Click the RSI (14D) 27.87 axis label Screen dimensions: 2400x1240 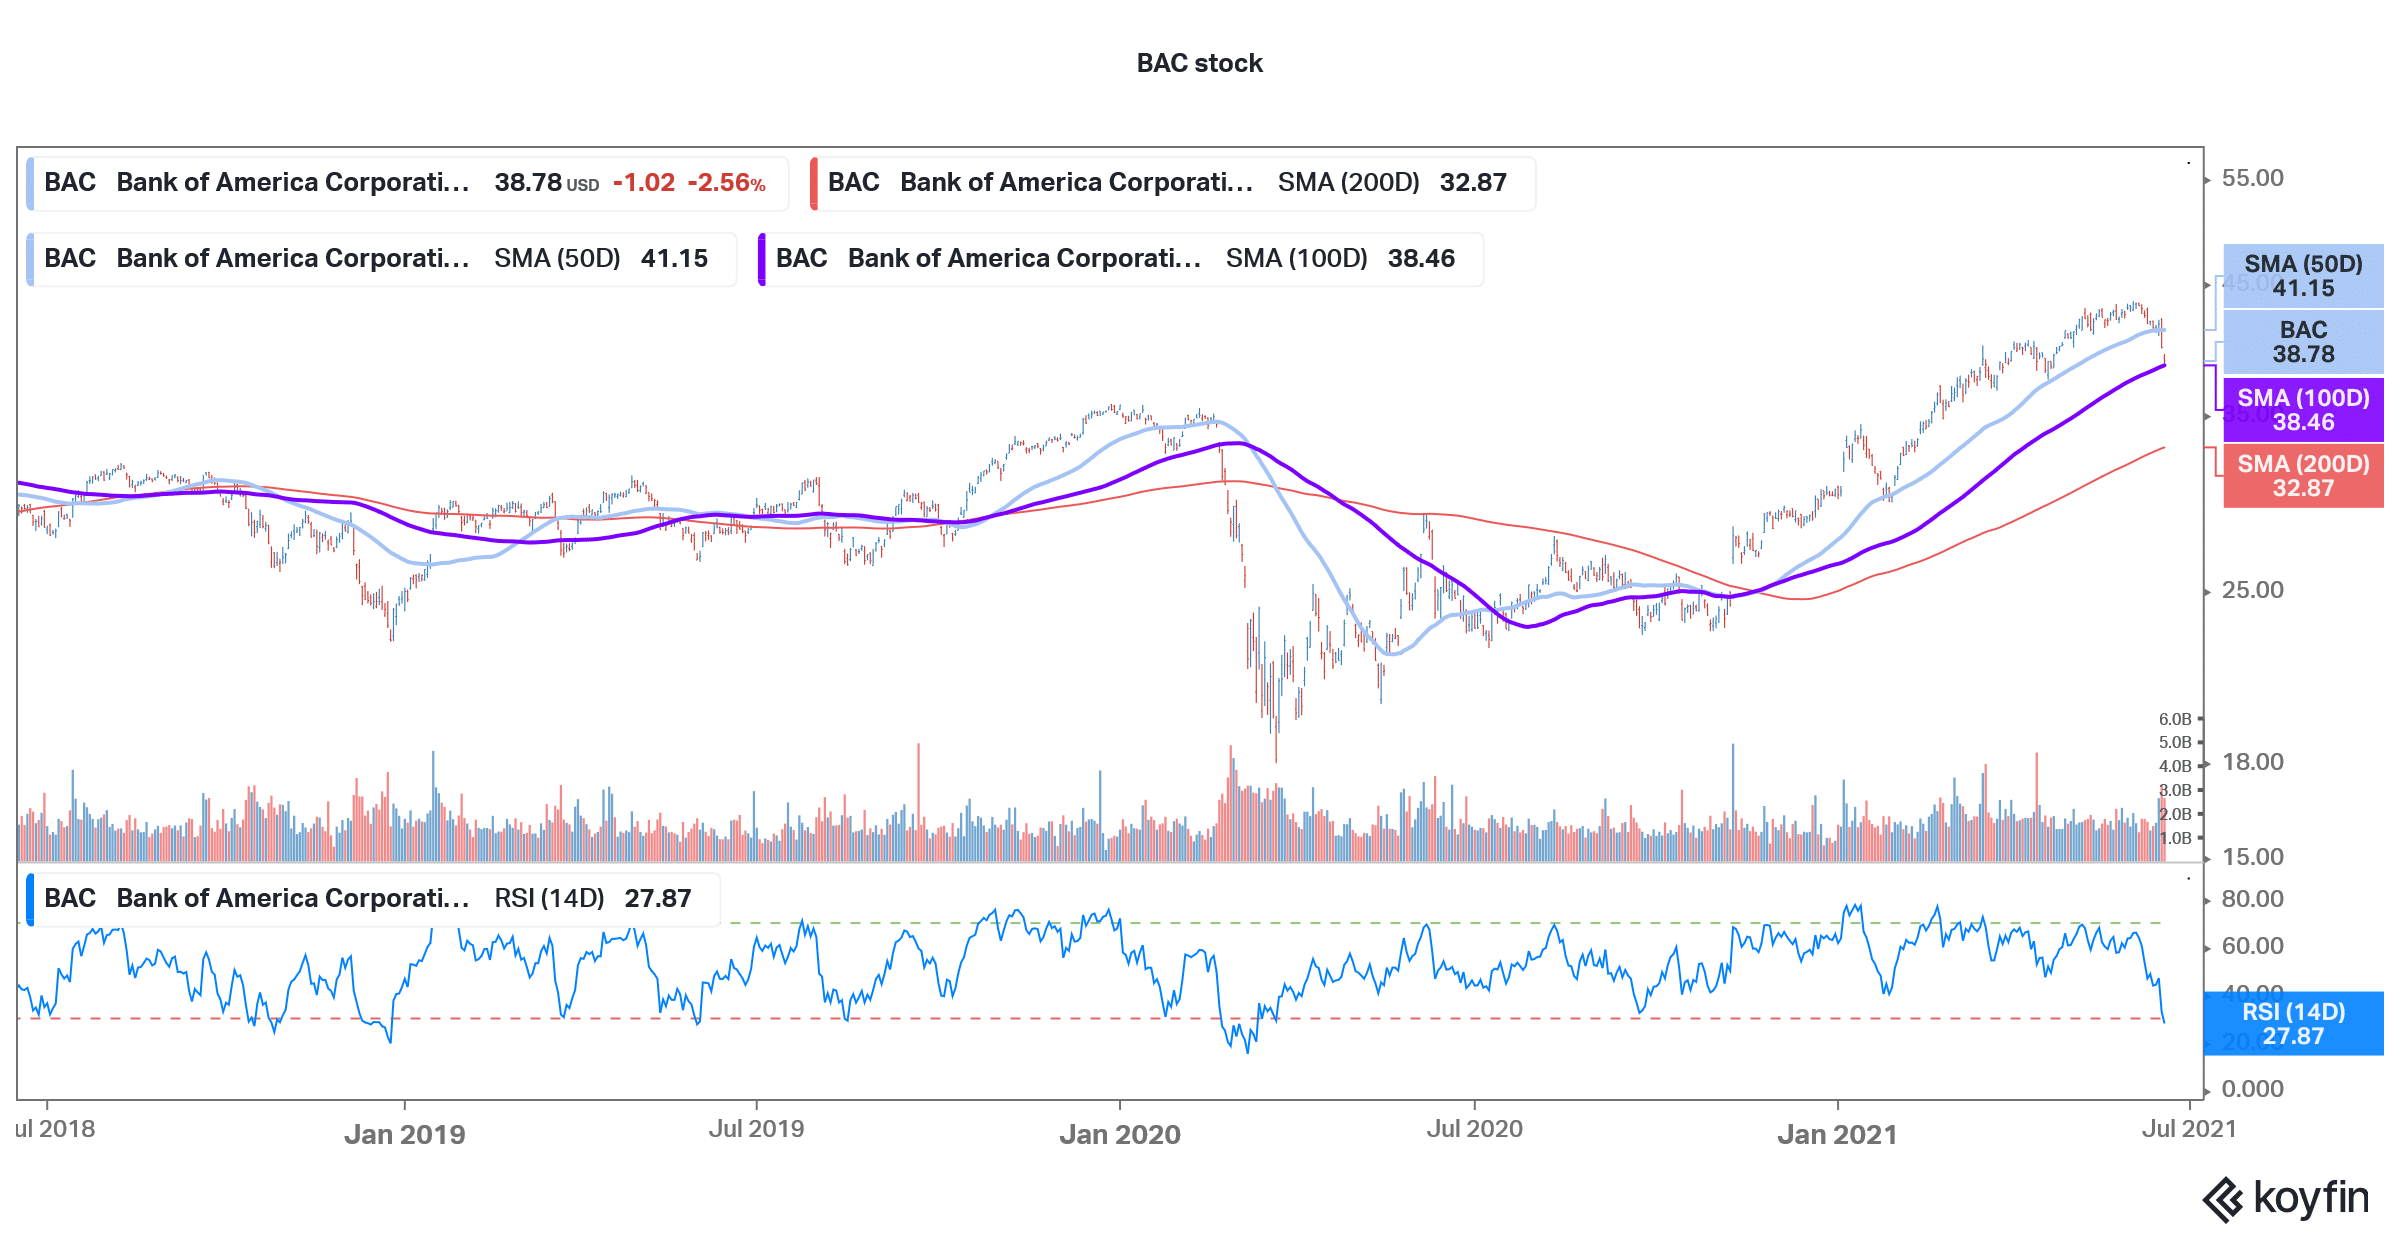[2293, 1024]
